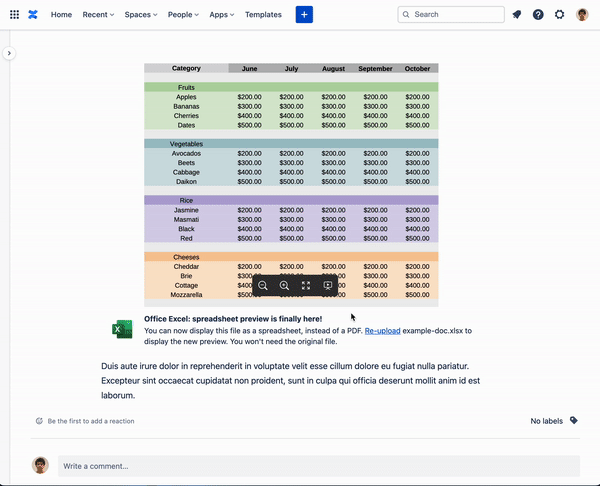Click the 'Masmati' row label
600x486 pixels.
pyautogui.click(x=186, y=219)
